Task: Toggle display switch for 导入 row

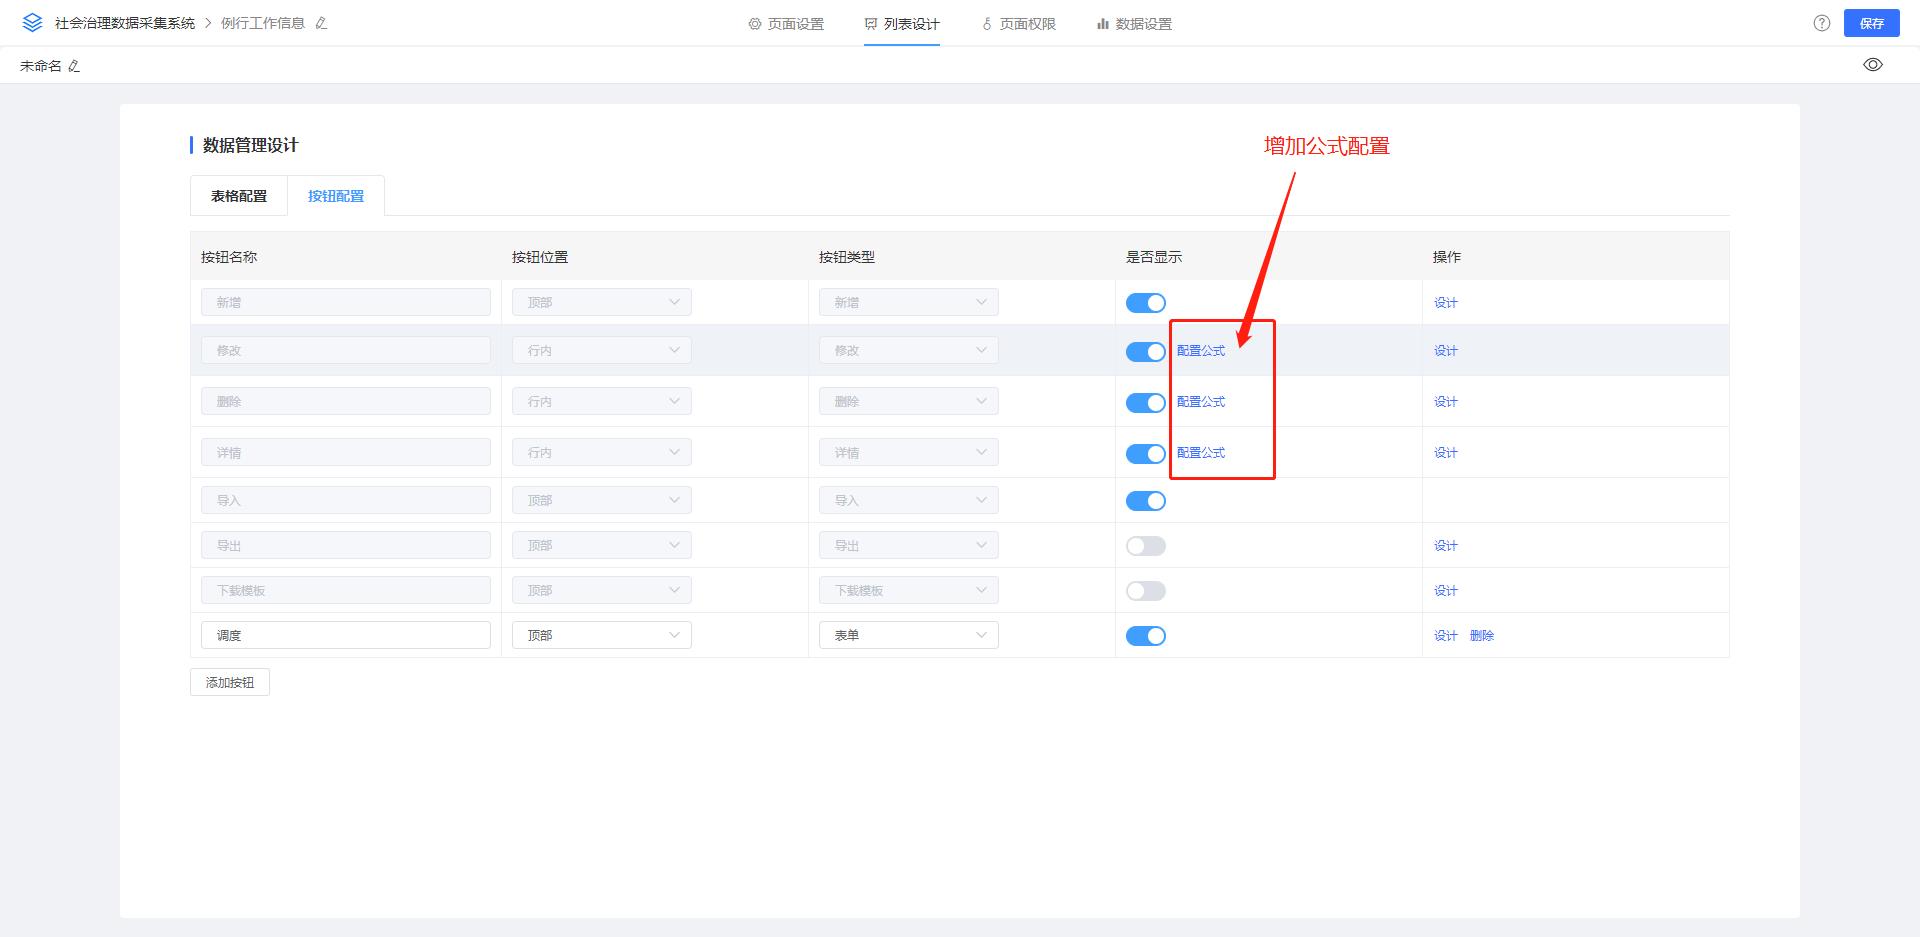Action: 1146,501
